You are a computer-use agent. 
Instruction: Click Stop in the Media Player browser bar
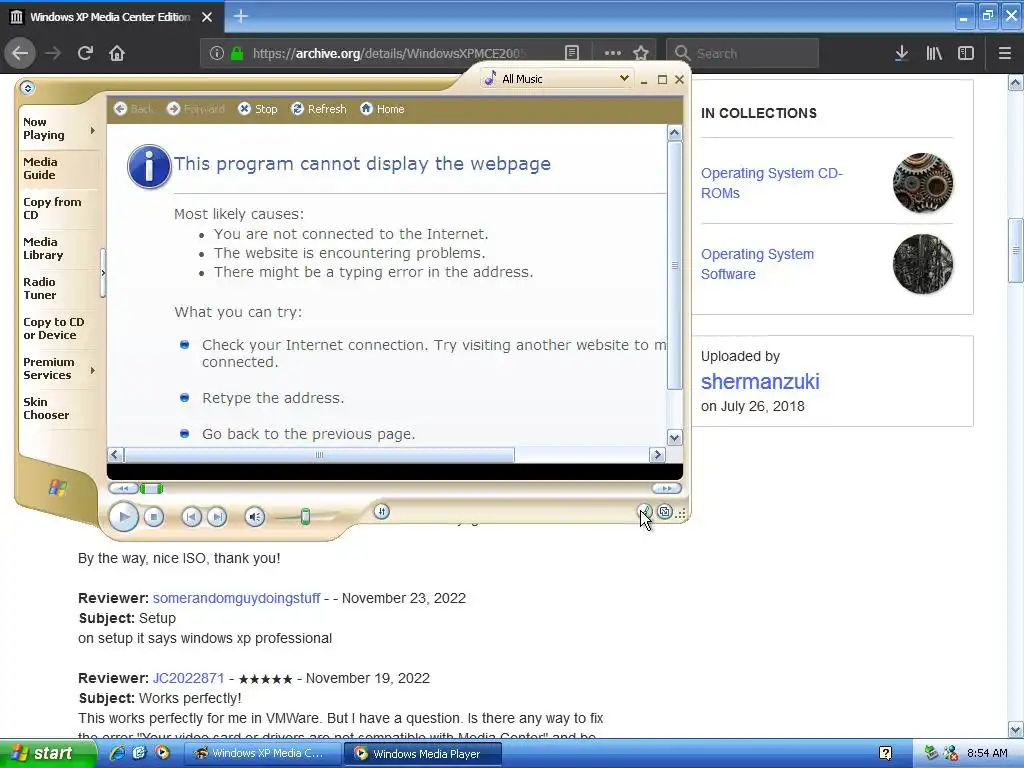click(x=257, y=109)
